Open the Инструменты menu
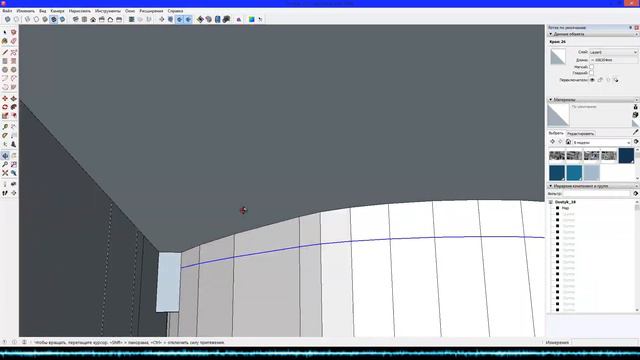The width and height of the screenshot is (640, 360). [x=107, y=11]
